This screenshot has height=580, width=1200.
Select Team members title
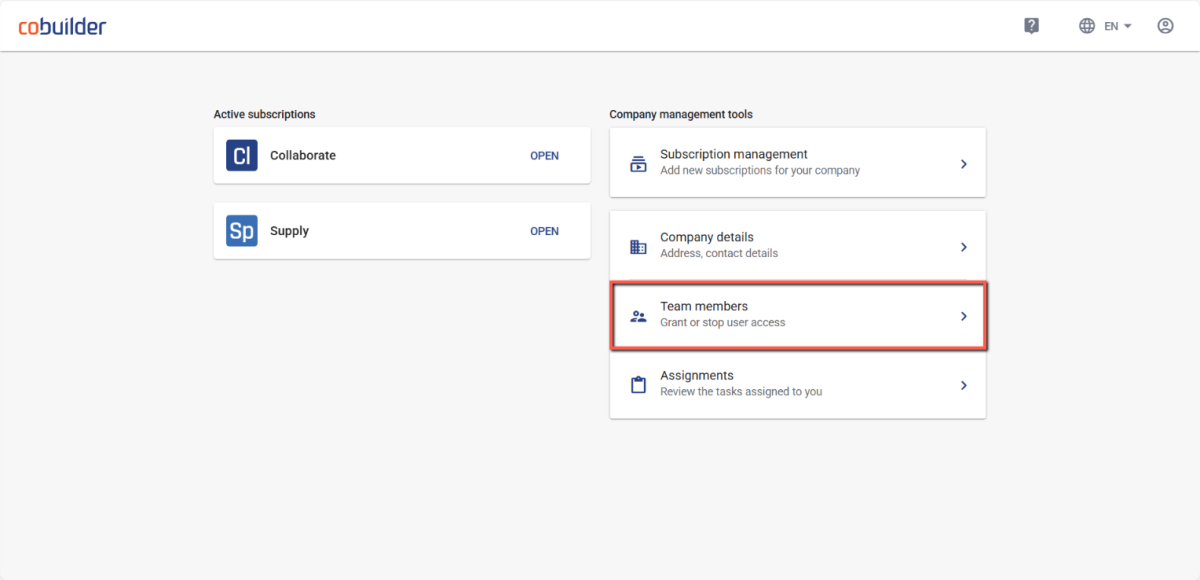tap(704, 307)
